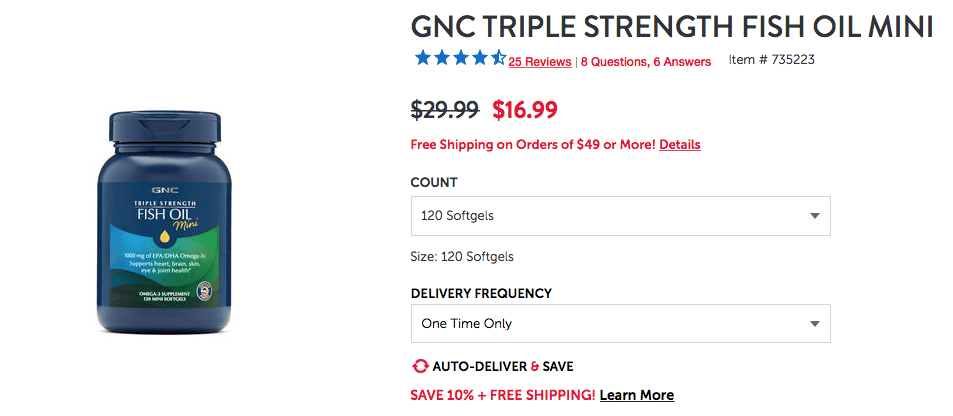Open the 25 Reviews link

[x=540, y=61]
